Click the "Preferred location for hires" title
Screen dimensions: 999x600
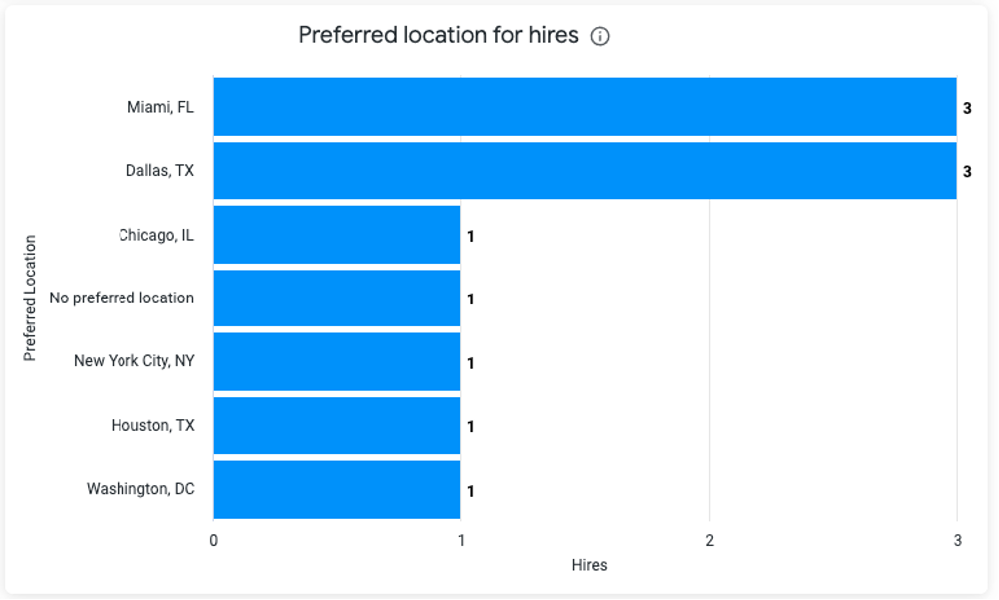[x=438, y=35]
